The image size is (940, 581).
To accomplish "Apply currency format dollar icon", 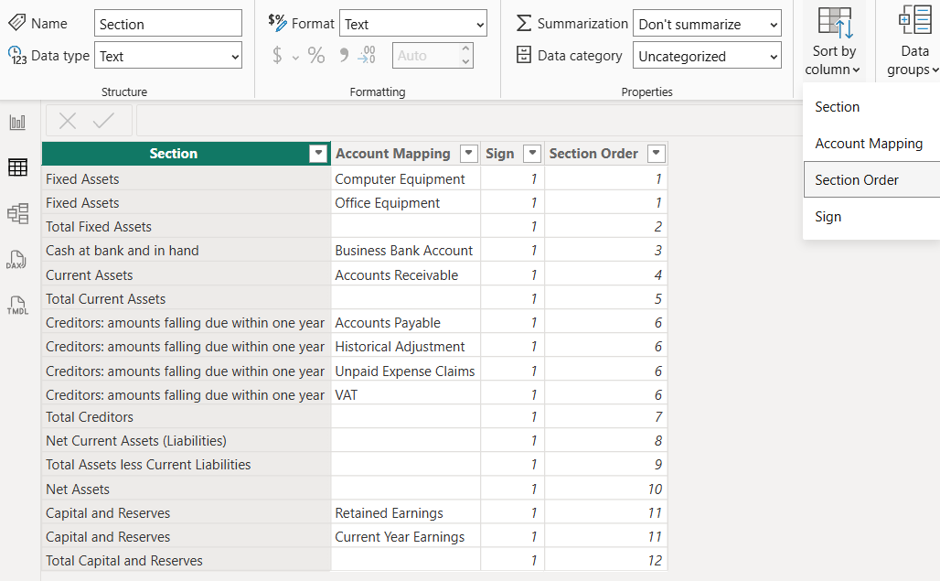I will [x=277, y=56].
